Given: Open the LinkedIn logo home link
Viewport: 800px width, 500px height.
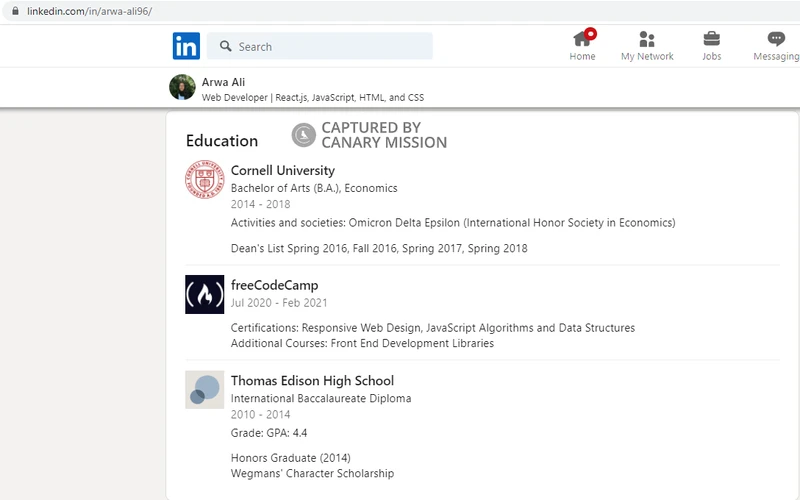Looking at the screenshot, I should pyautogui.click(x=186, y=46).
